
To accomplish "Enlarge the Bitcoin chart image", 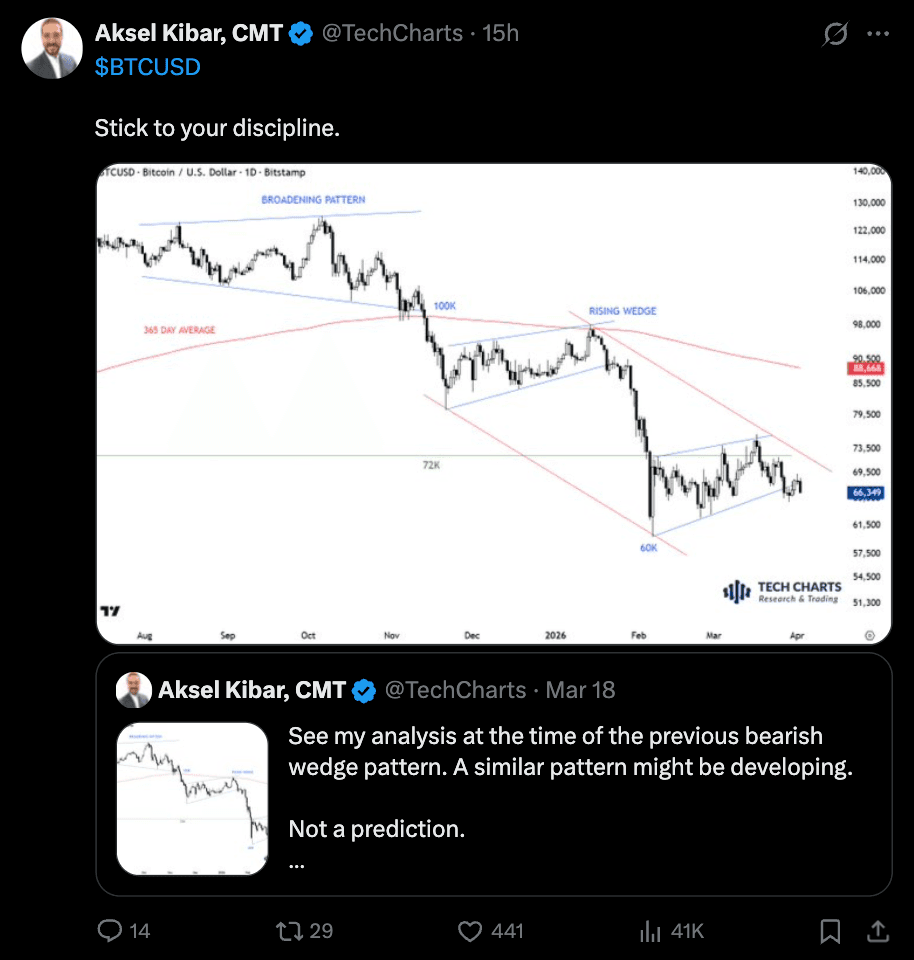I will click(493, 403).
